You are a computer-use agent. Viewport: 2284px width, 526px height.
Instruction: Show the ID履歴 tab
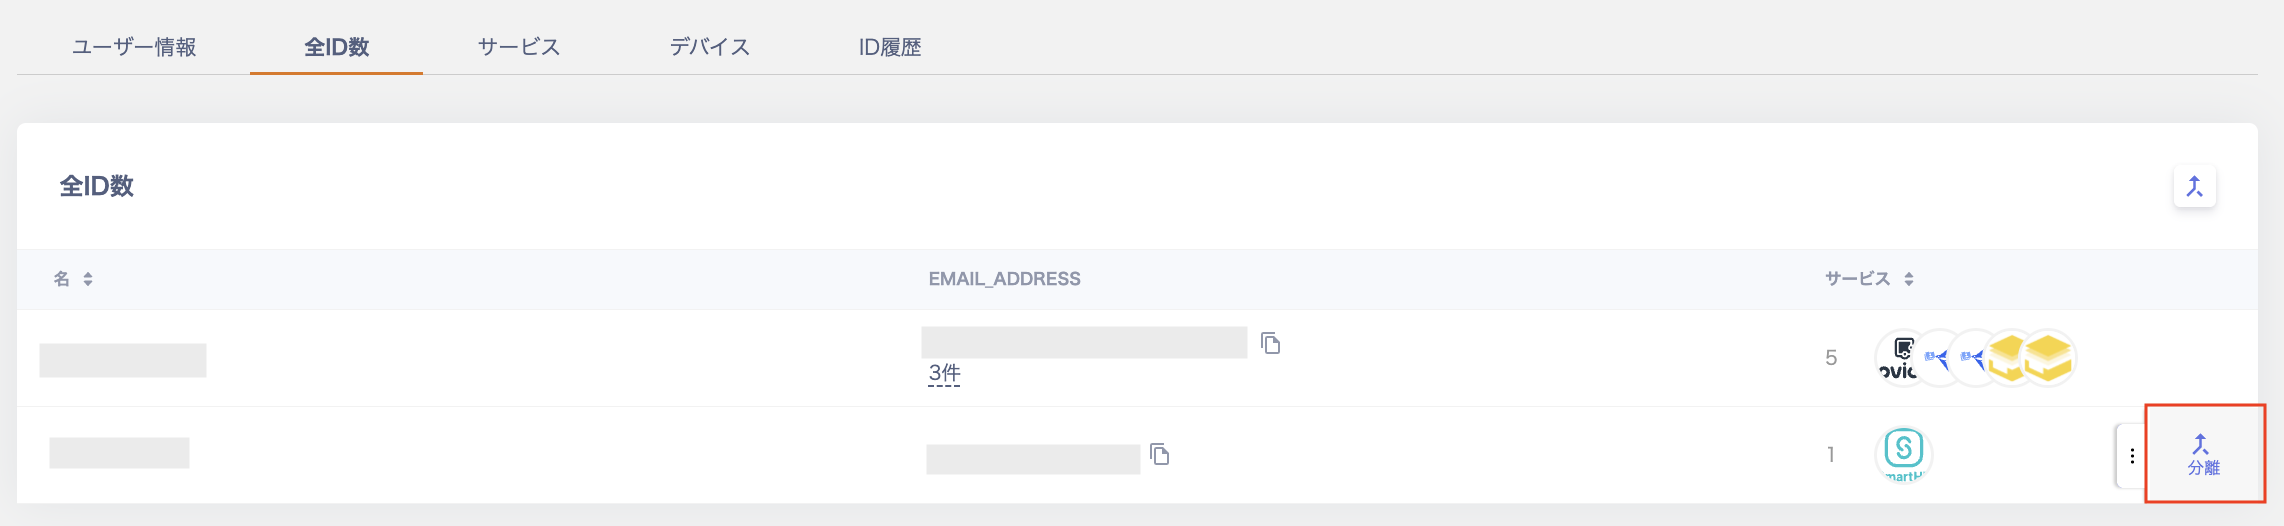pyautogui.click(x=889, y=47)
